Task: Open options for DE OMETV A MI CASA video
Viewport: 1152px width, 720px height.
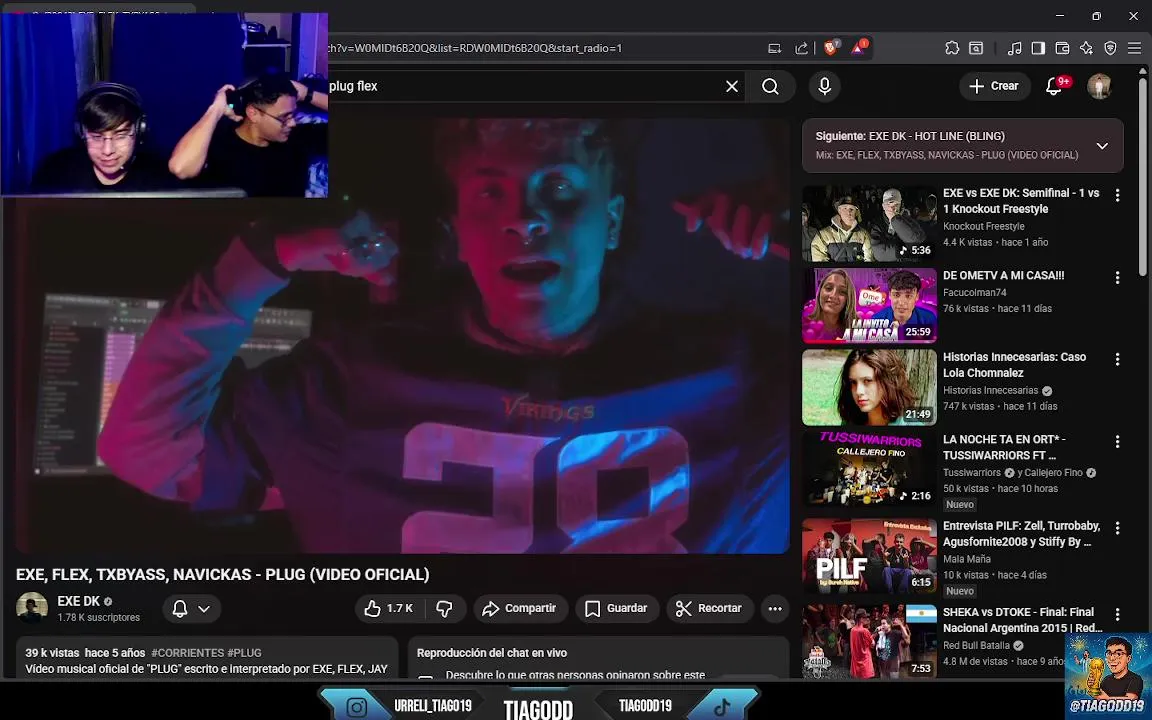Action: pyautogui.click(x=1117, y=278)
